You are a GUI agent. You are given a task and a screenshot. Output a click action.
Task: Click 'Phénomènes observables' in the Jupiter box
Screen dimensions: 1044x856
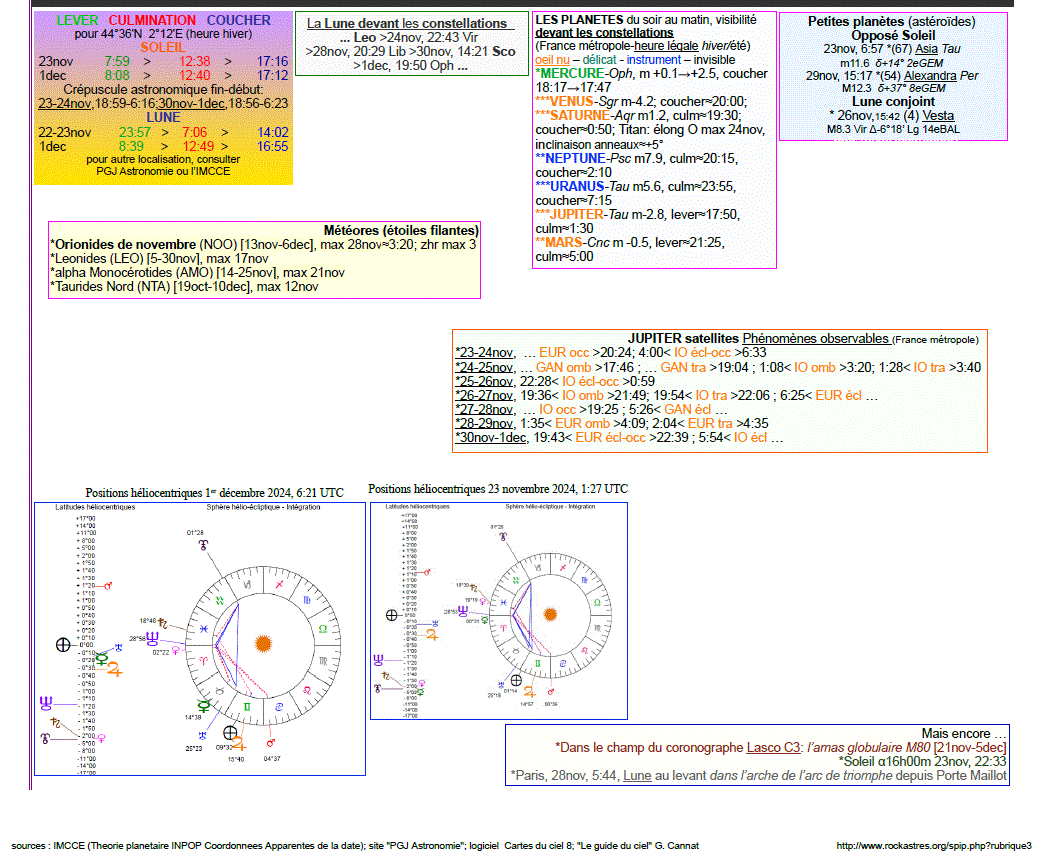coord(815,338)
